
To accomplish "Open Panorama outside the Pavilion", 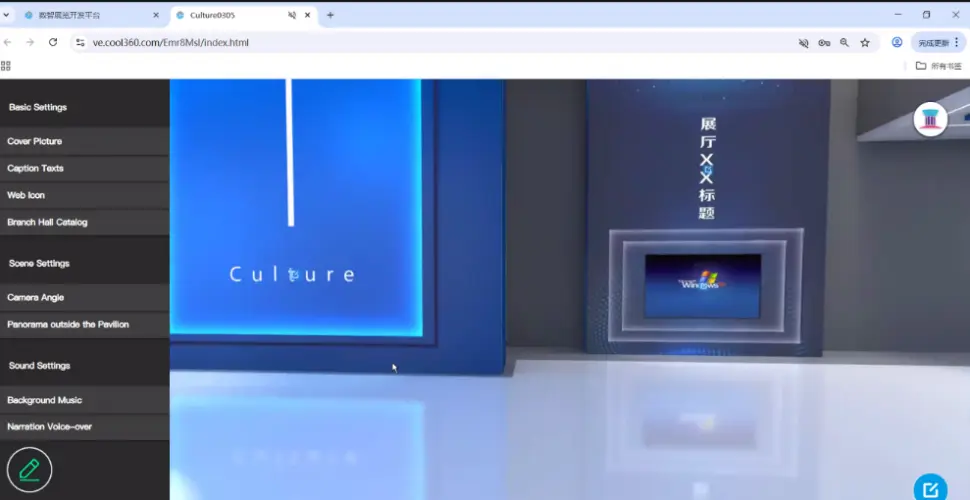I will (85, 324).
